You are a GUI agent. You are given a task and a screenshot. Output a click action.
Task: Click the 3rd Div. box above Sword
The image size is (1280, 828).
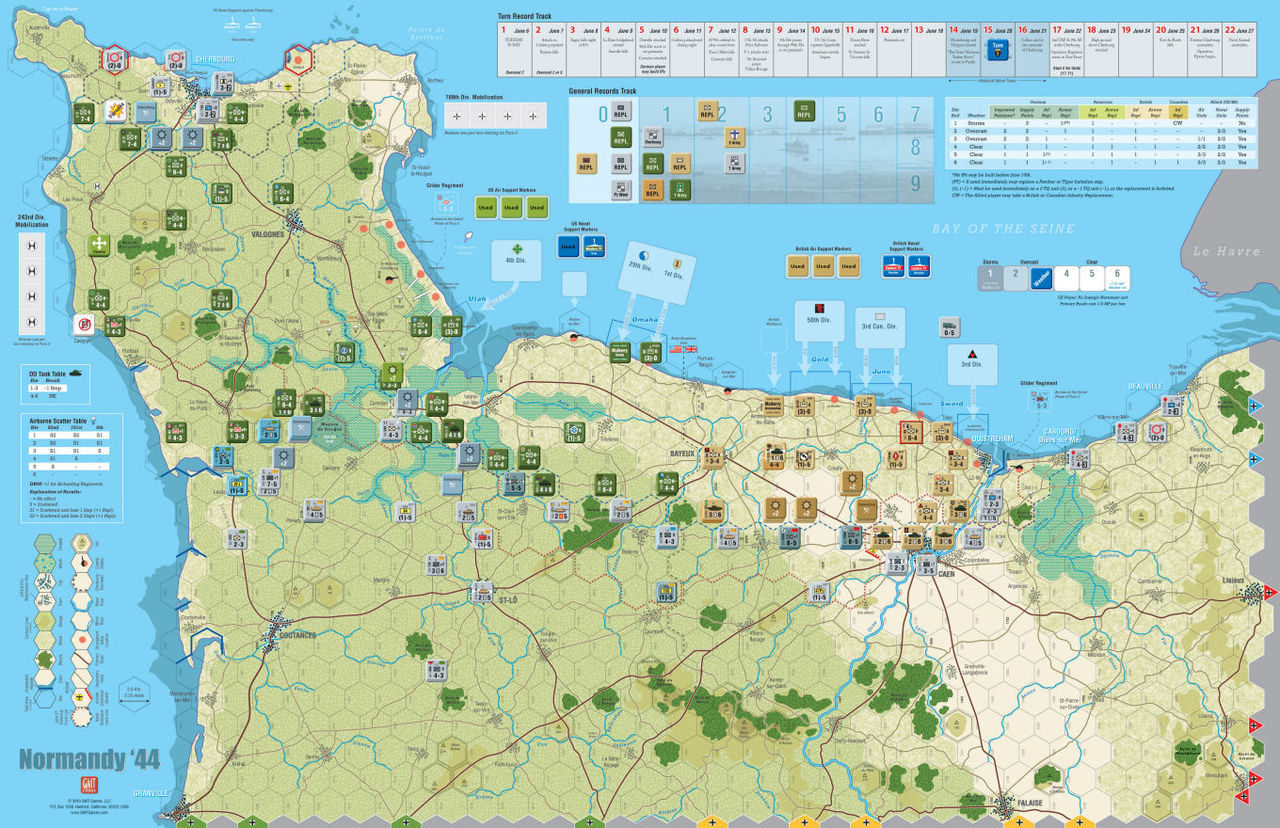click(971, 363)
